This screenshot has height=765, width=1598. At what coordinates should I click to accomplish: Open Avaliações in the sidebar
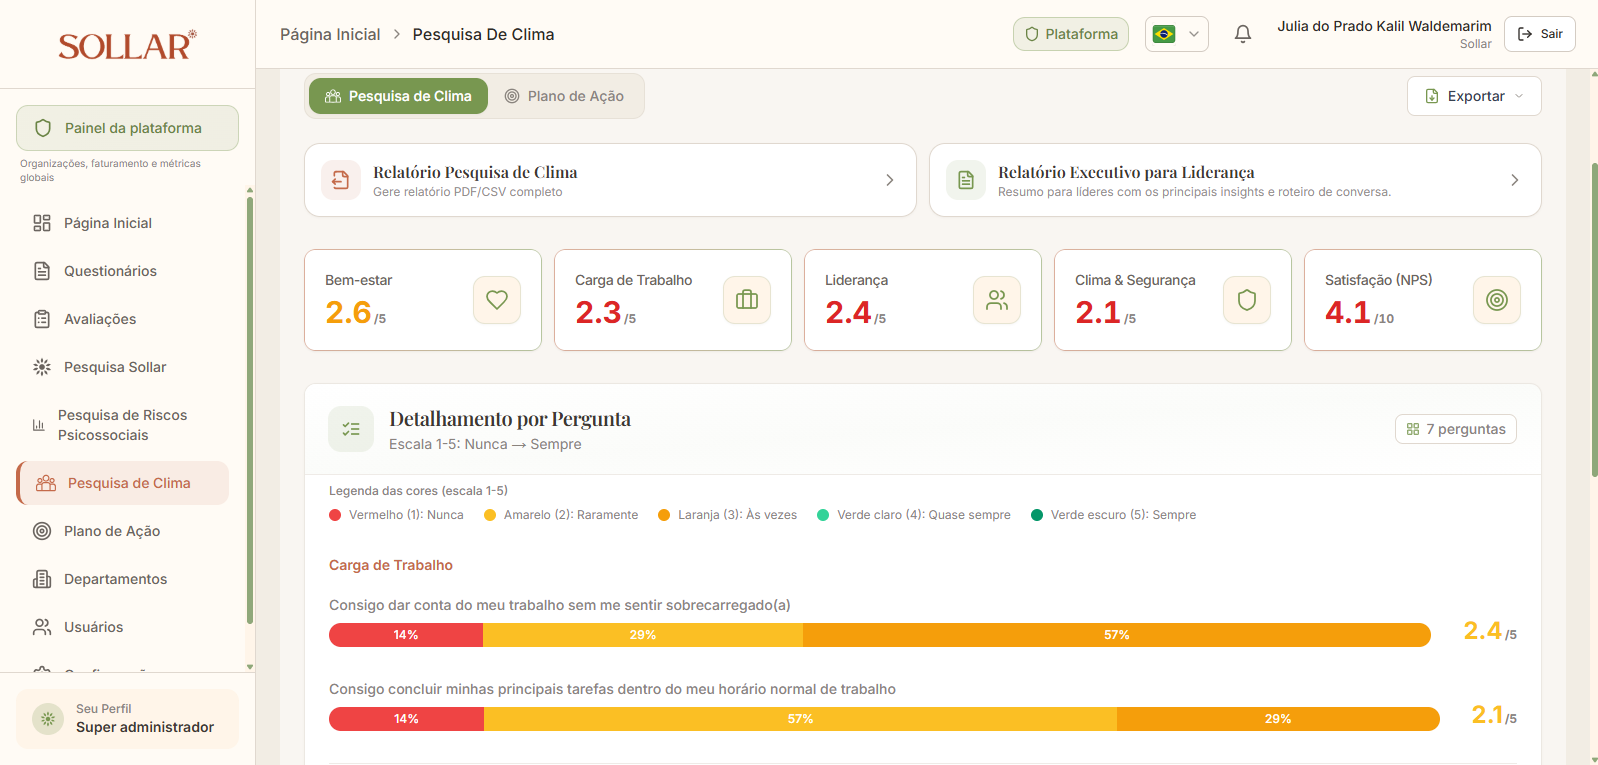(122, 319)
